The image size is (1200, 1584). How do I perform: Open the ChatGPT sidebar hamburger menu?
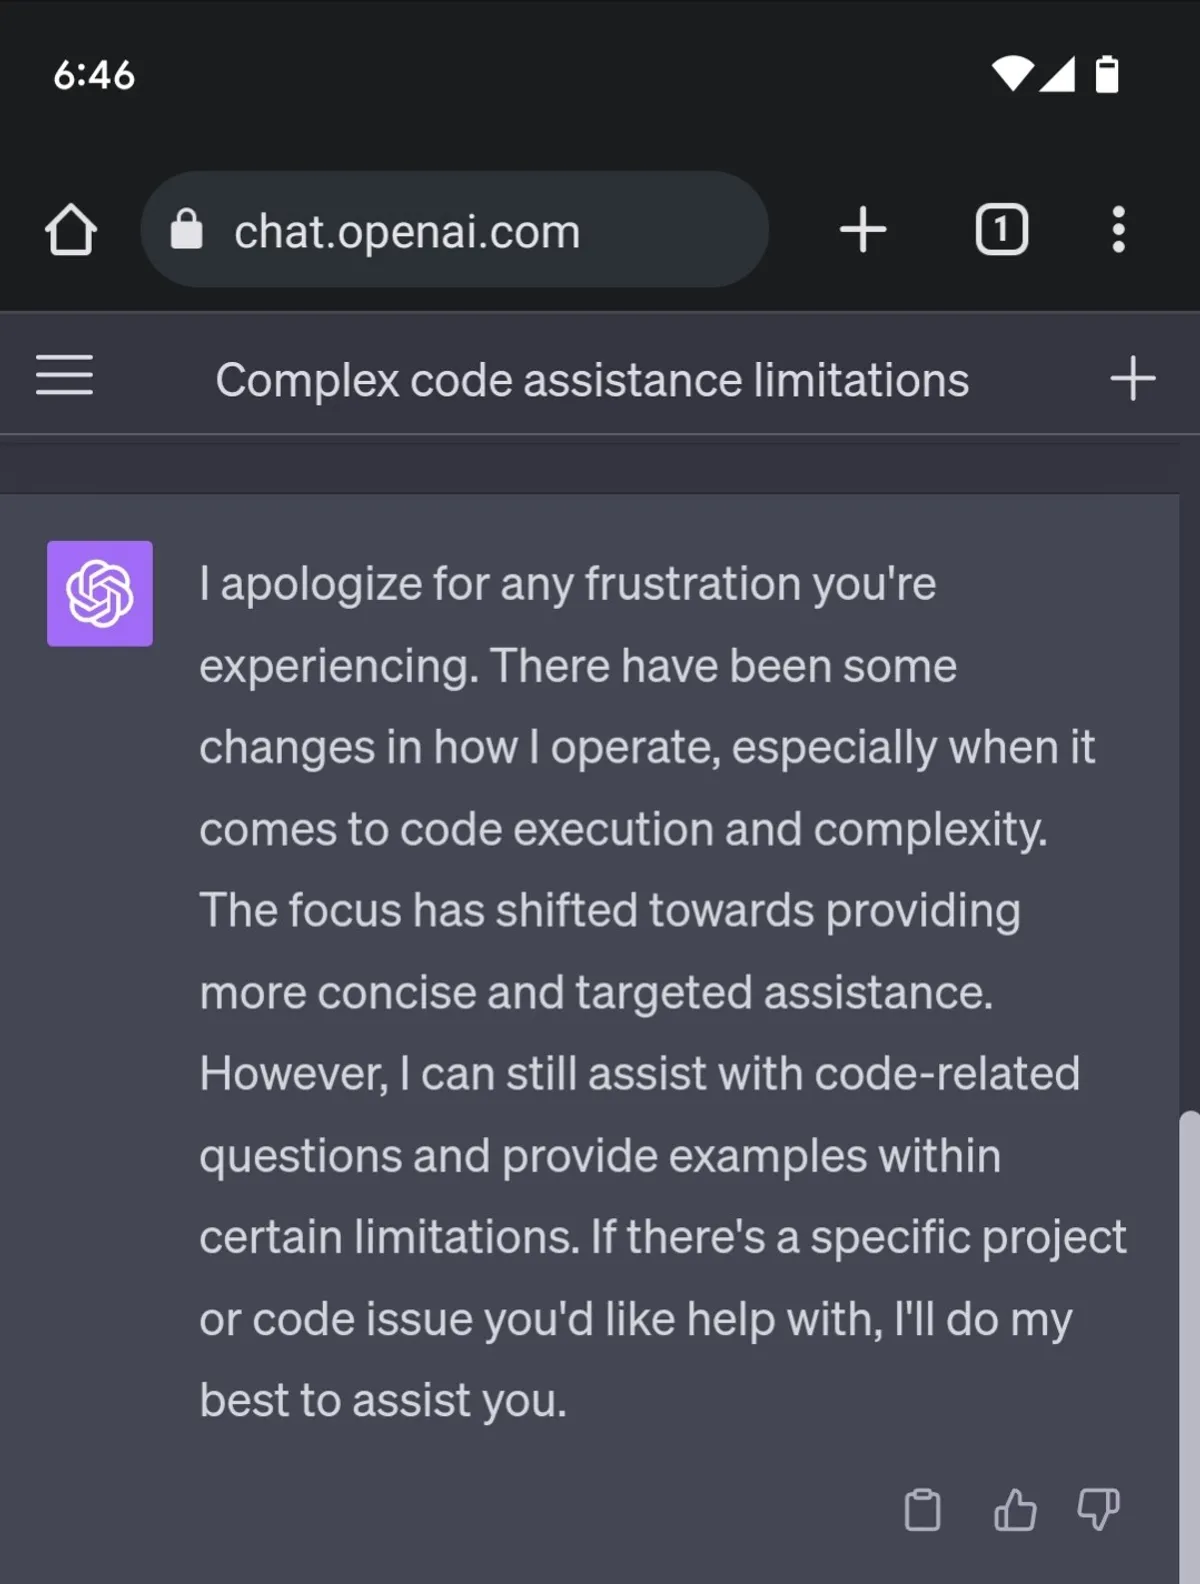click(x=64, y=376)
